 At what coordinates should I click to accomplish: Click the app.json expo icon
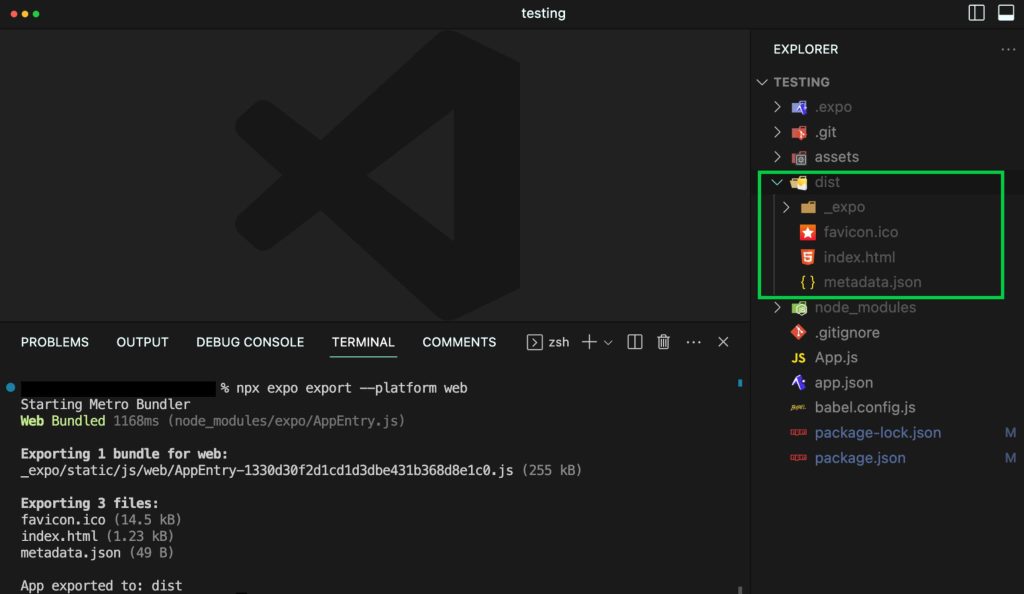pos(799,383)
